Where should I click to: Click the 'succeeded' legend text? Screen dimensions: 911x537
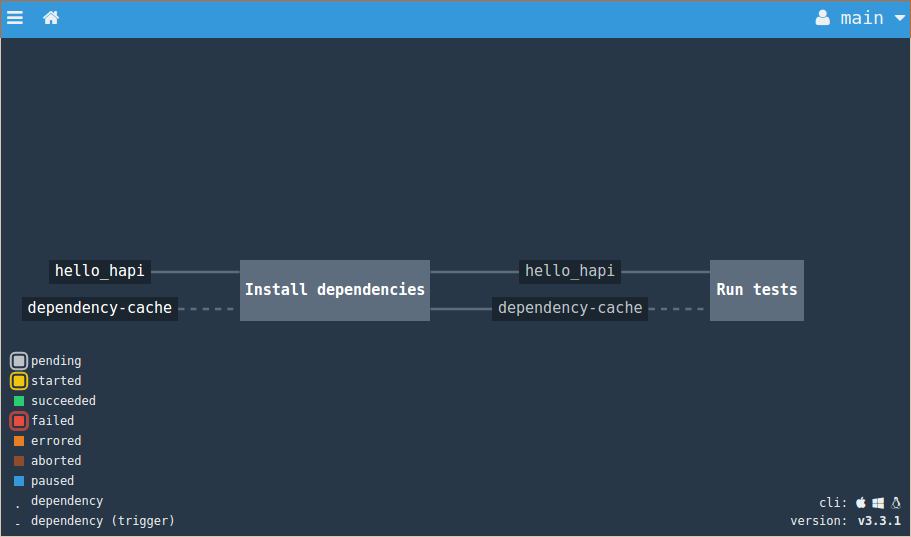(63, 401)
